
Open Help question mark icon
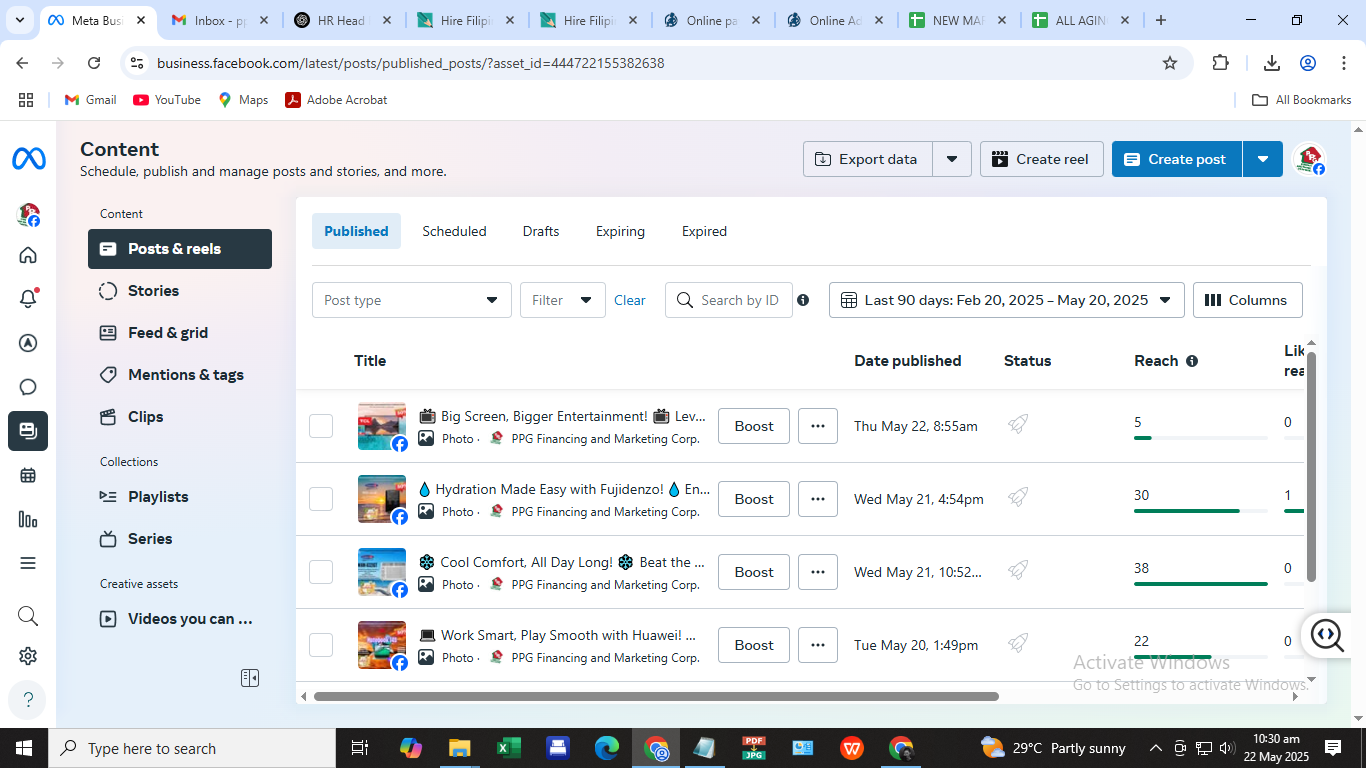(x=28, y=699)
